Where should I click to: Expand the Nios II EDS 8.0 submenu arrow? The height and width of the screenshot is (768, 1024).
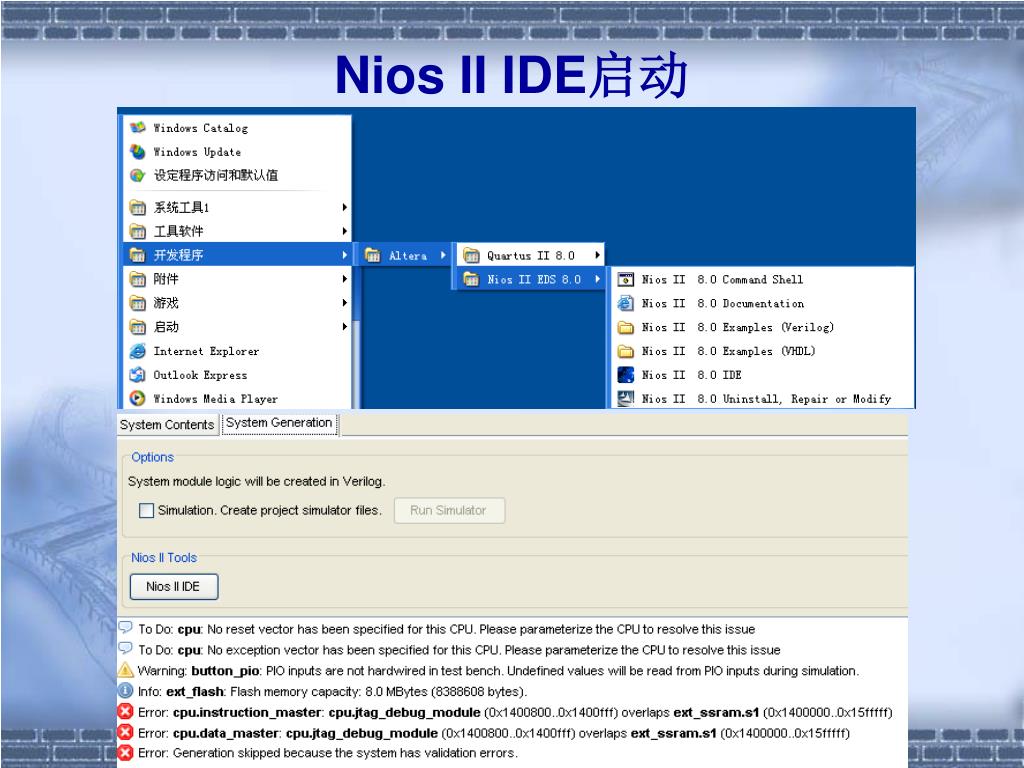(x=597, y=280)
